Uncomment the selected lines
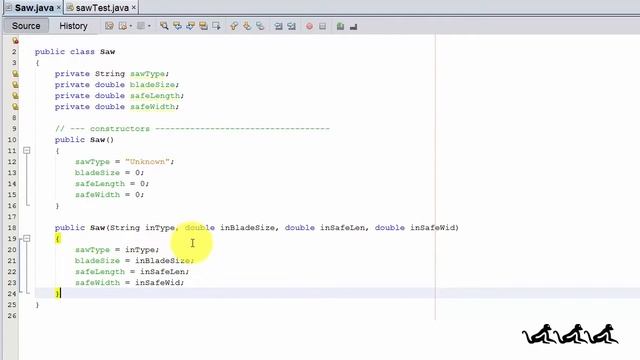Image resolution: width=640 pixels, height=360 pixels. click(353, 26)
